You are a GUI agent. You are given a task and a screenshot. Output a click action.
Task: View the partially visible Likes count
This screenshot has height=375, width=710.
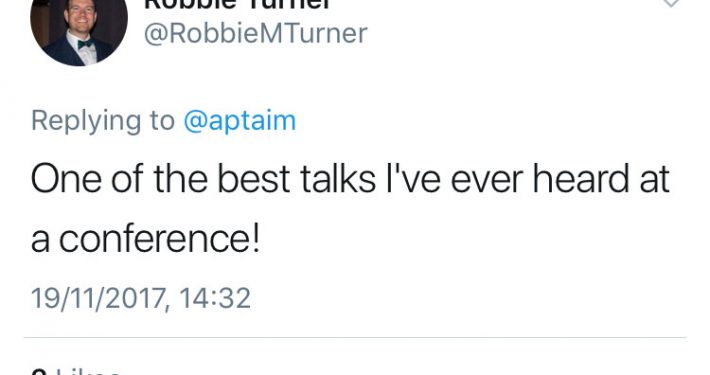[76, 372]
